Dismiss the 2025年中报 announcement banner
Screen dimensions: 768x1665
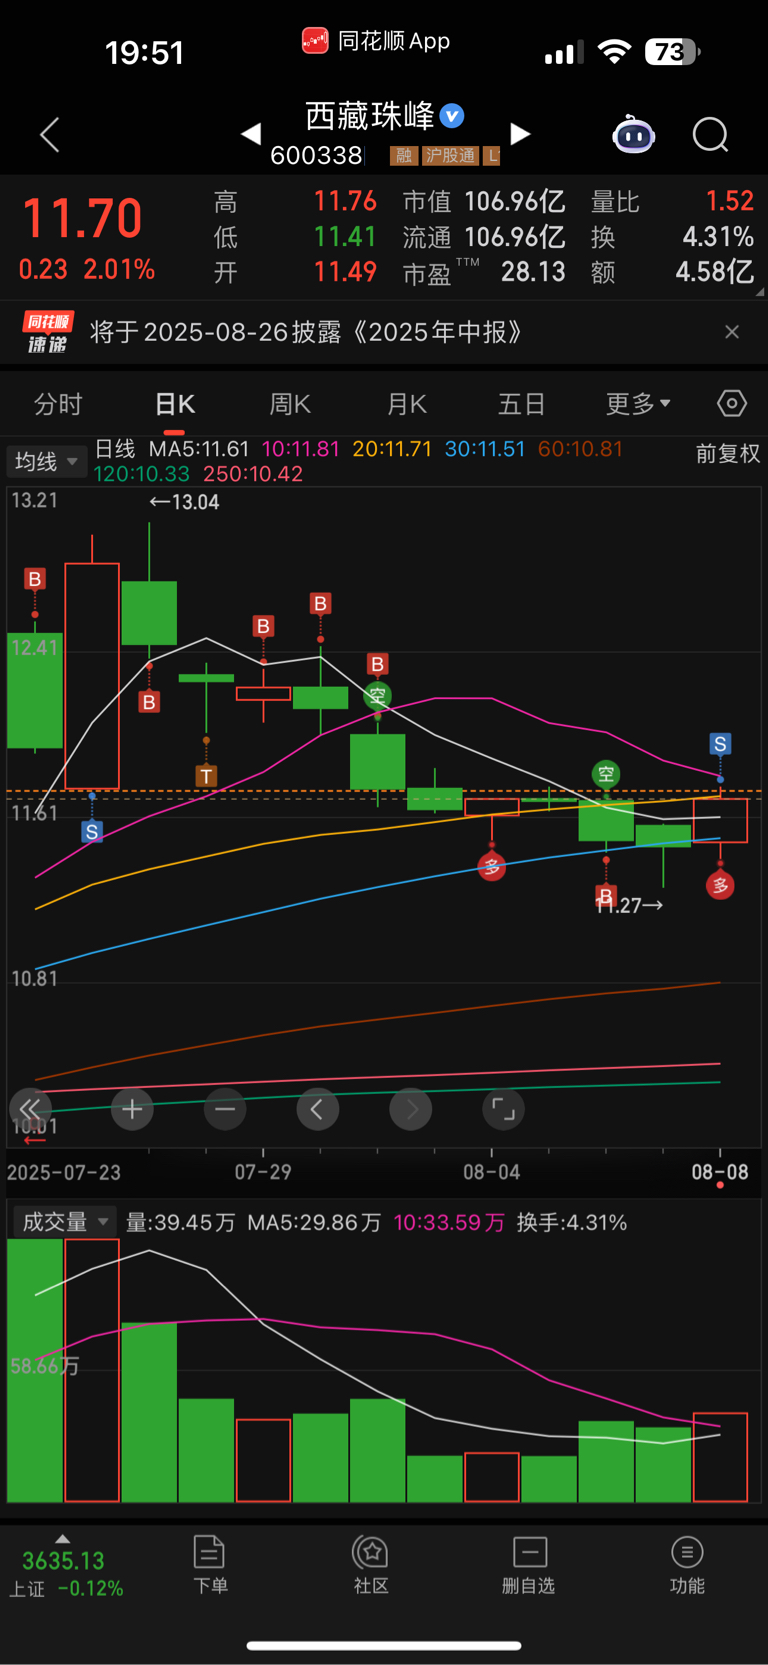(x=732, y=332)
